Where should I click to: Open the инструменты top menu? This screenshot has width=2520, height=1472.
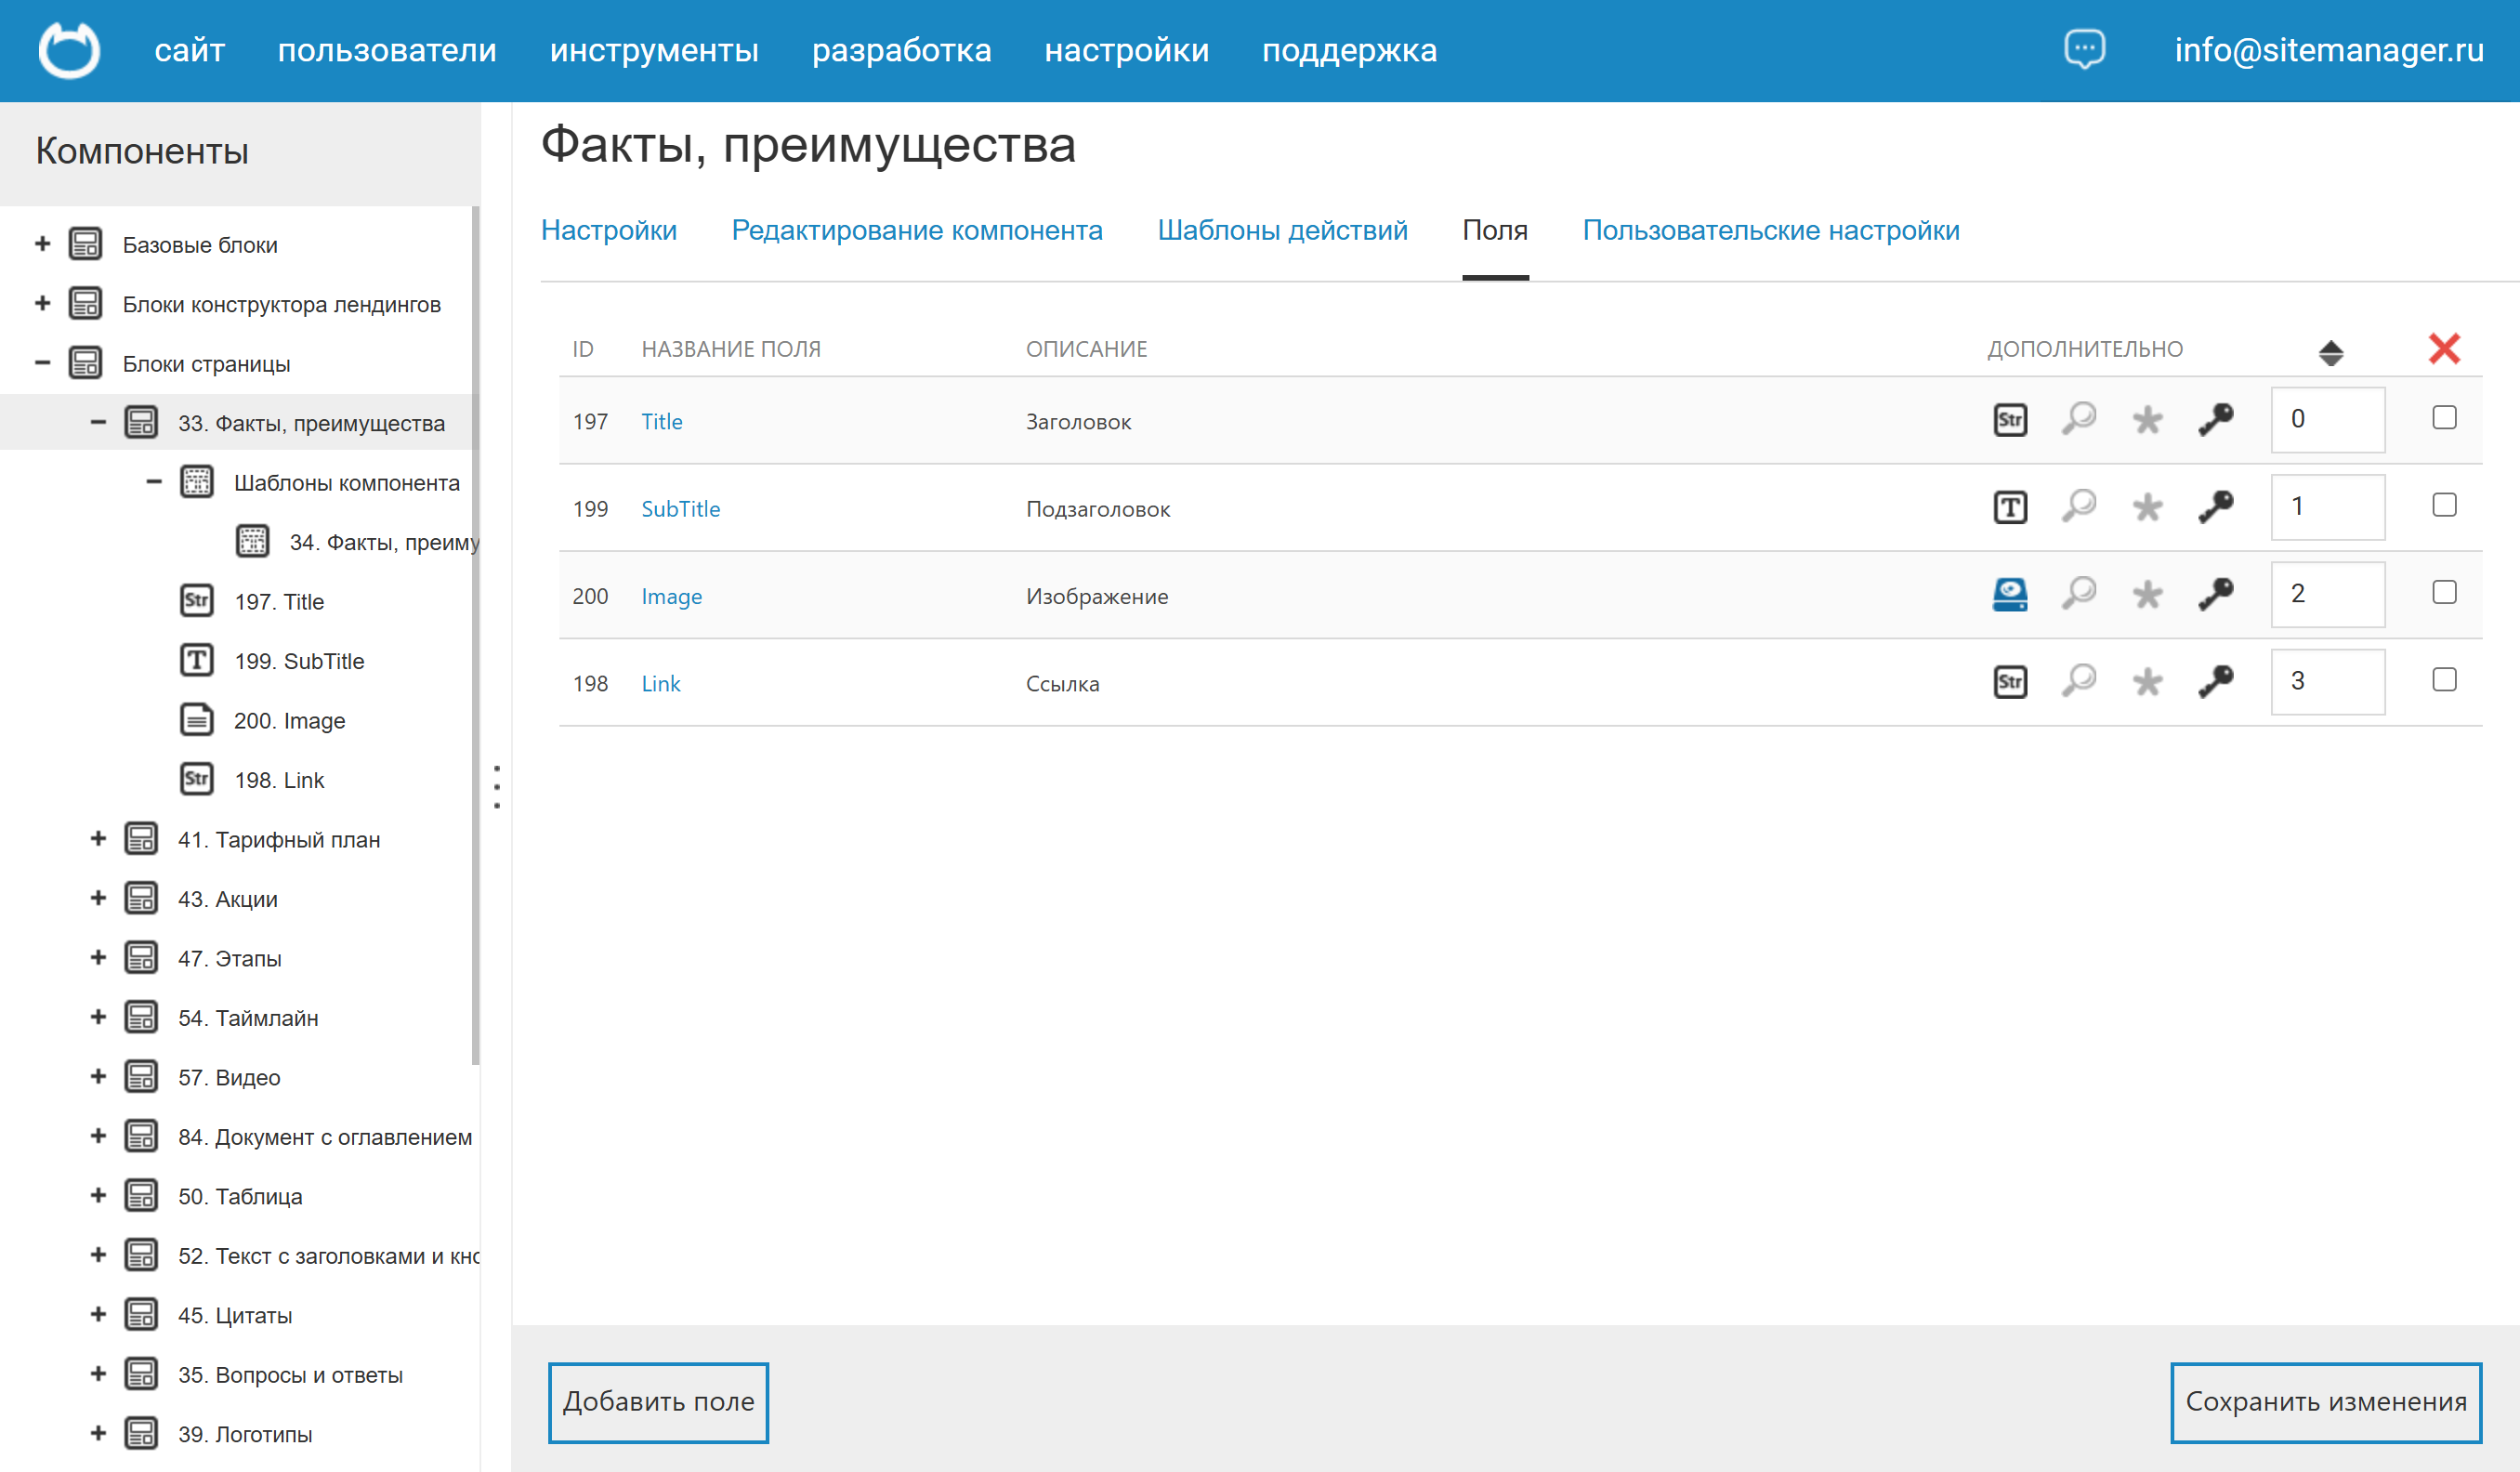coord(654,50)
